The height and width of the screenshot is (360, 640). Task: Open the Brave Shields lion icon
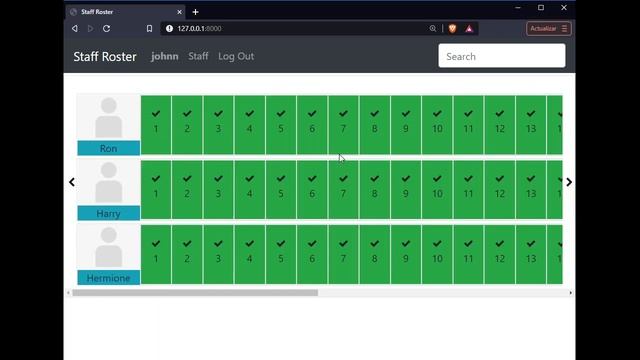click(452, 29)
